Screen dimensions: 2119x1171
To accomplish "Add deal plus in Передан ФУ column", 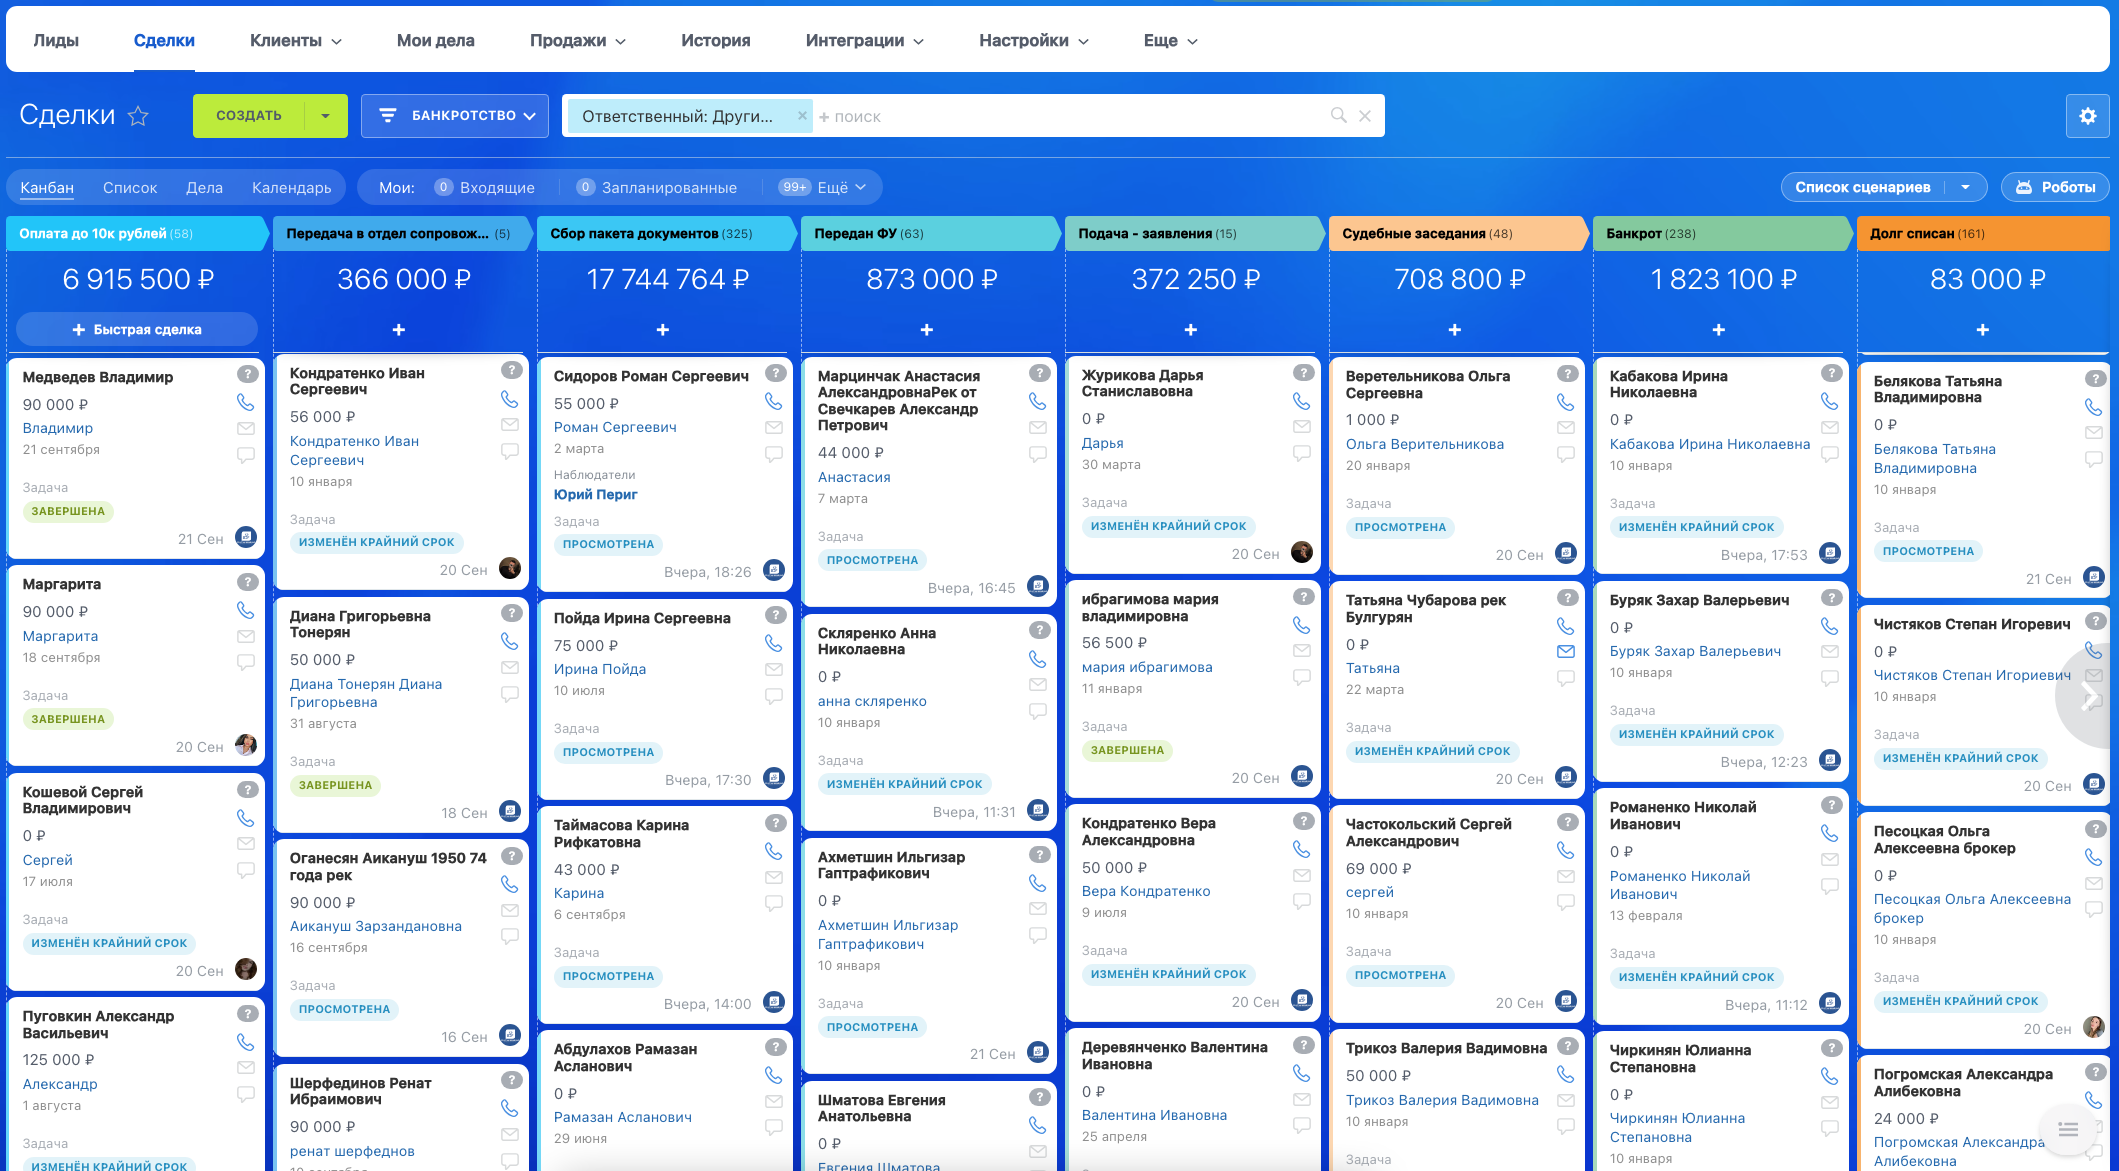I will click(926, 330).
